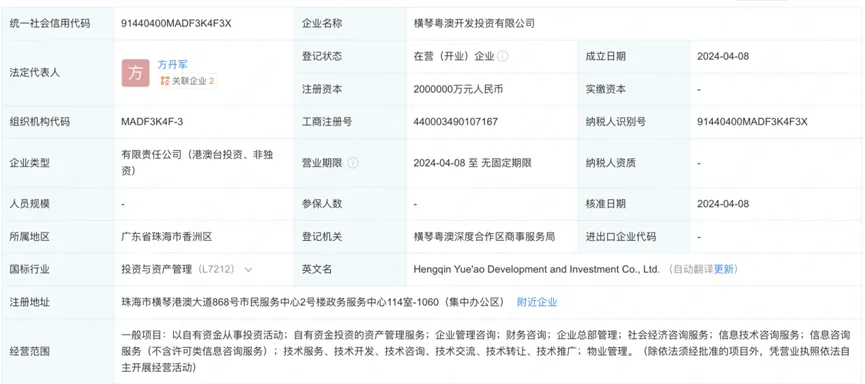Image resolution: width=865 pixels, height=384 pixels.
Task: Select the red 方 avatar thumbnail
Action: point(136,73)
